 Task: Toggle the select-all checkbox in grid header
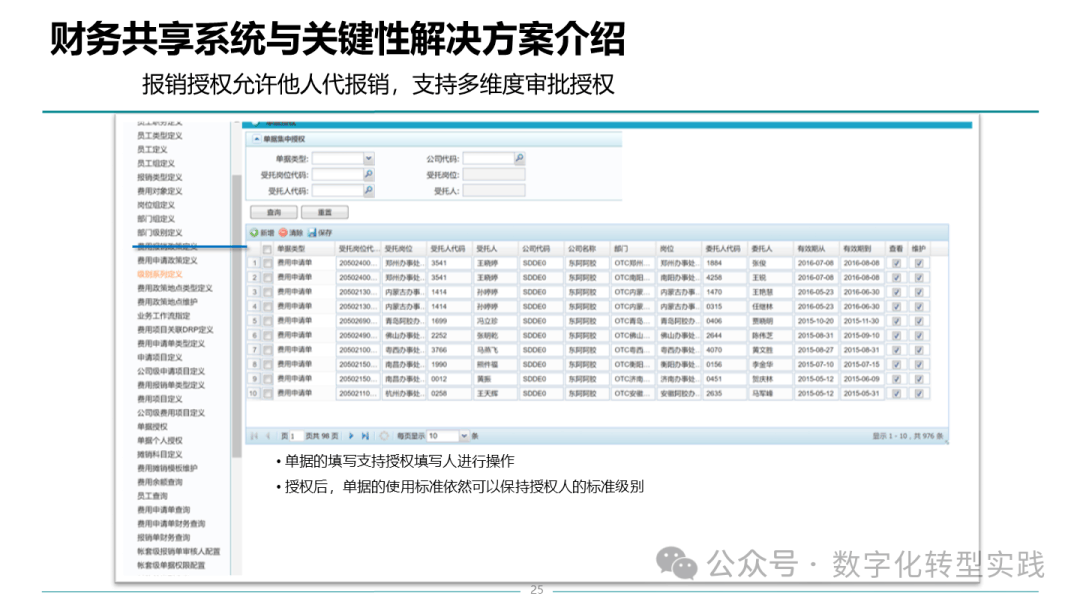[x=267, y=249]
